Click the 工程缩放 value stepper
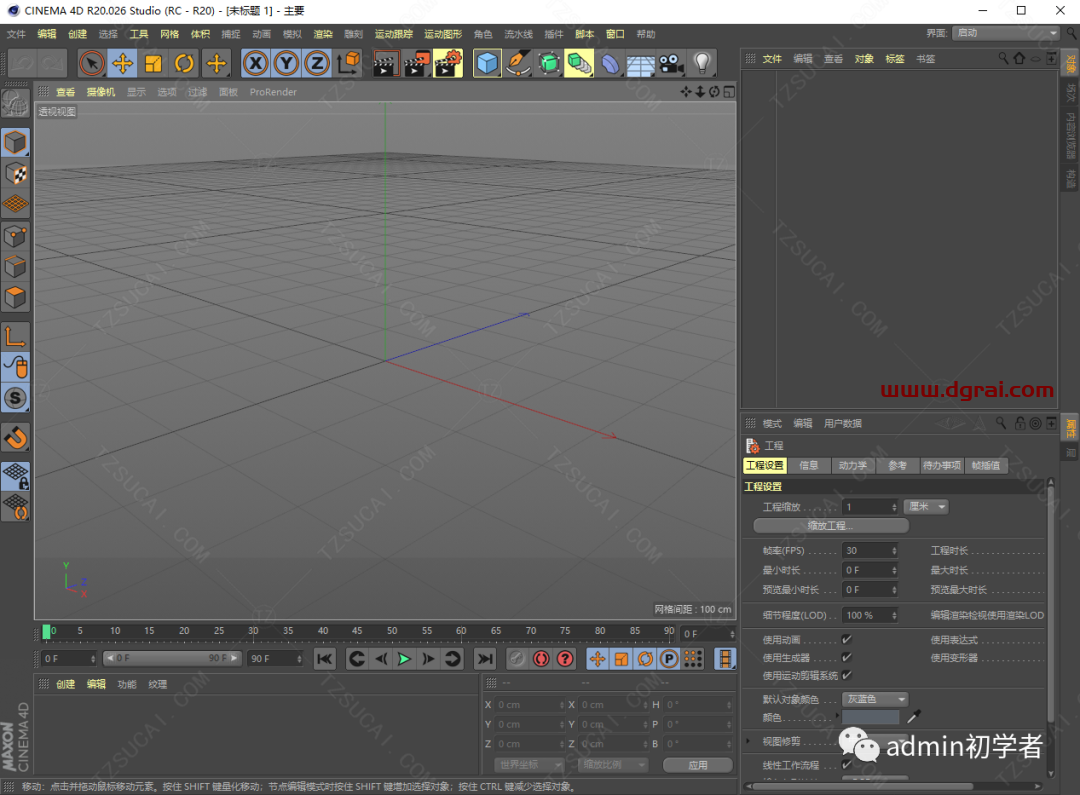1080x795 pixels. 894,507
